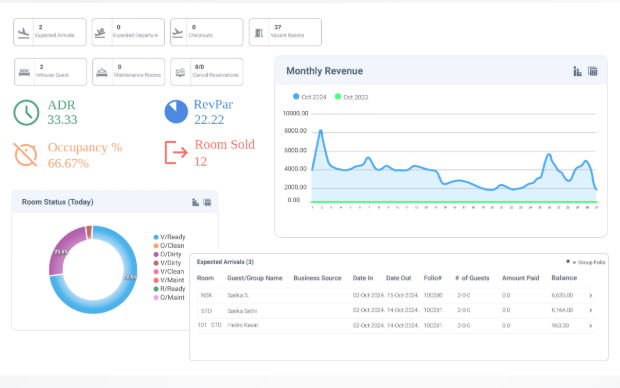This screenshot has height=388, width=620.
Task: Toggle V/Ready in the room status legend
Action: point(169,237)
